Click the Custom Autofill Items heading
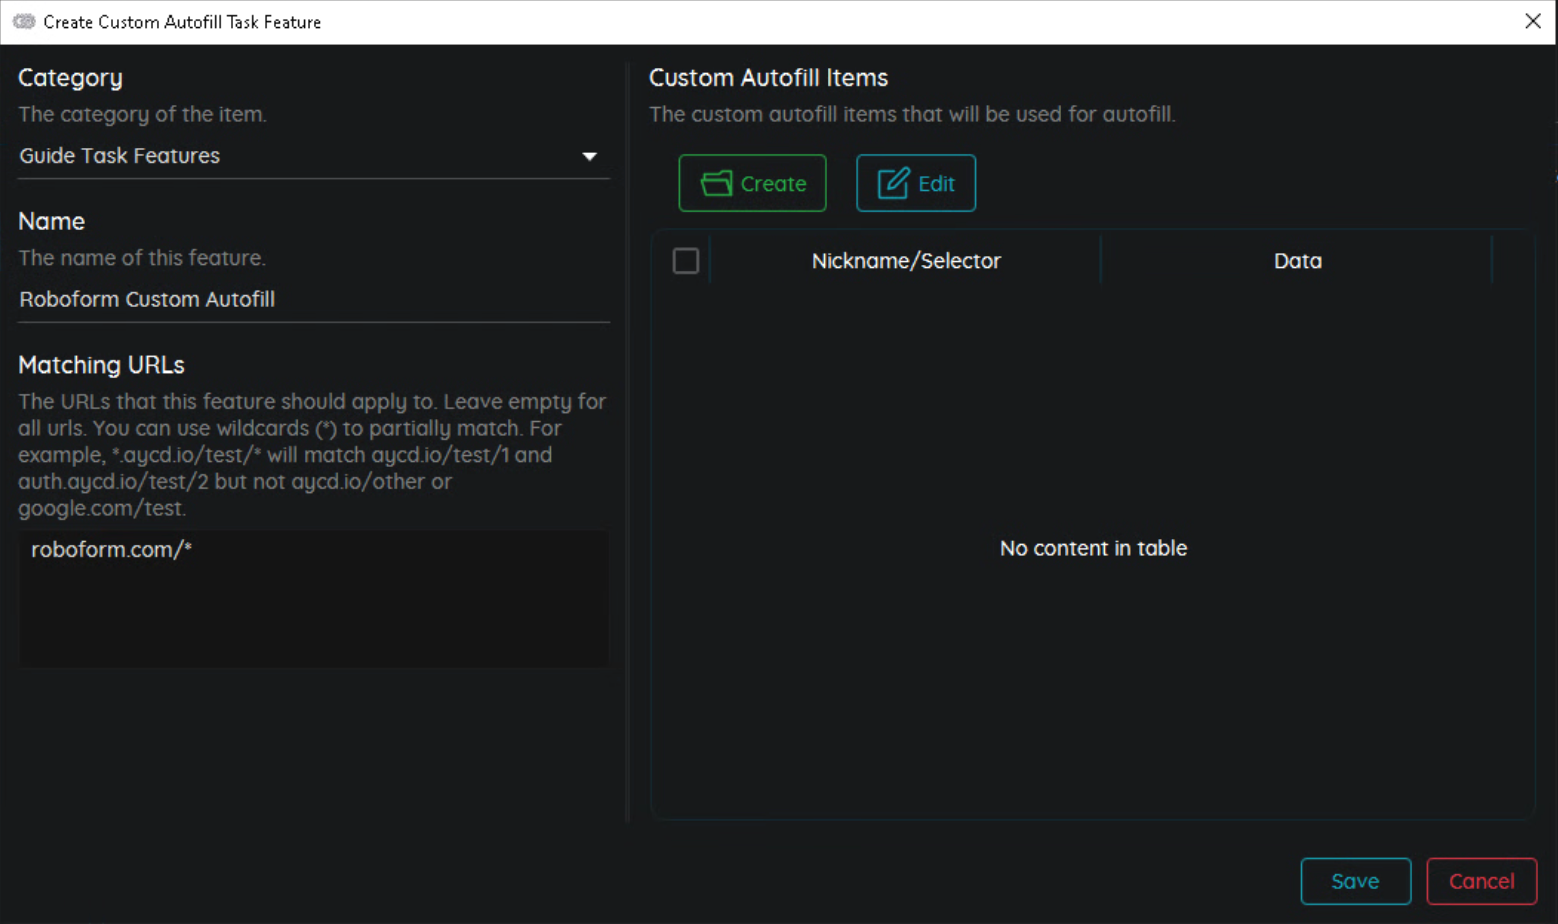The width and height of the screenshot is (1558, 924). tap(768, 78)
